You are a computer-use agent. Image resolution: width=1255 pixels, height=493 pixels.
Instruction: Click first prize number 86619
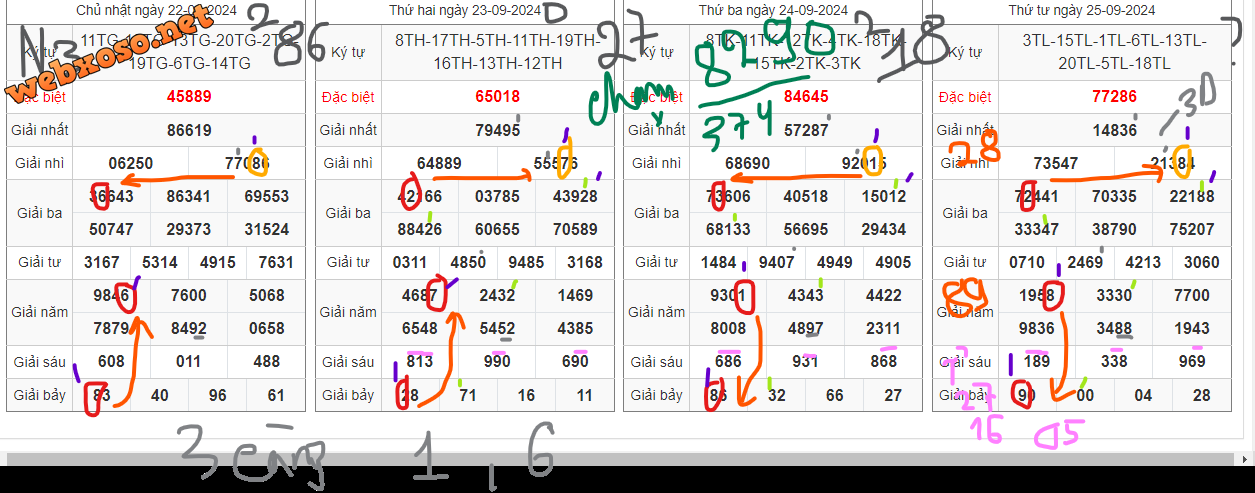[189, 130]
